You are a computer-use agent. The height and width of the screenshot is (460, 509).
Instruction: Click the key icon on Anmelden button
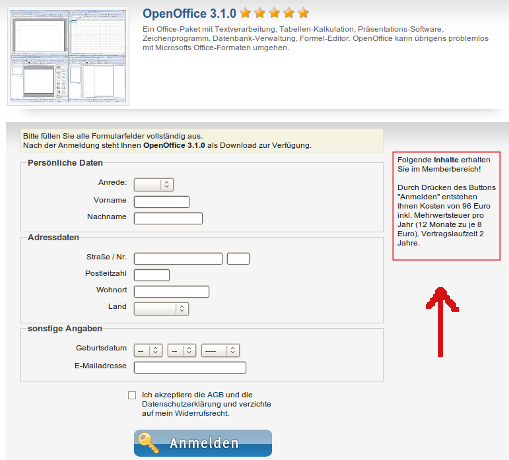pos(148,443)
